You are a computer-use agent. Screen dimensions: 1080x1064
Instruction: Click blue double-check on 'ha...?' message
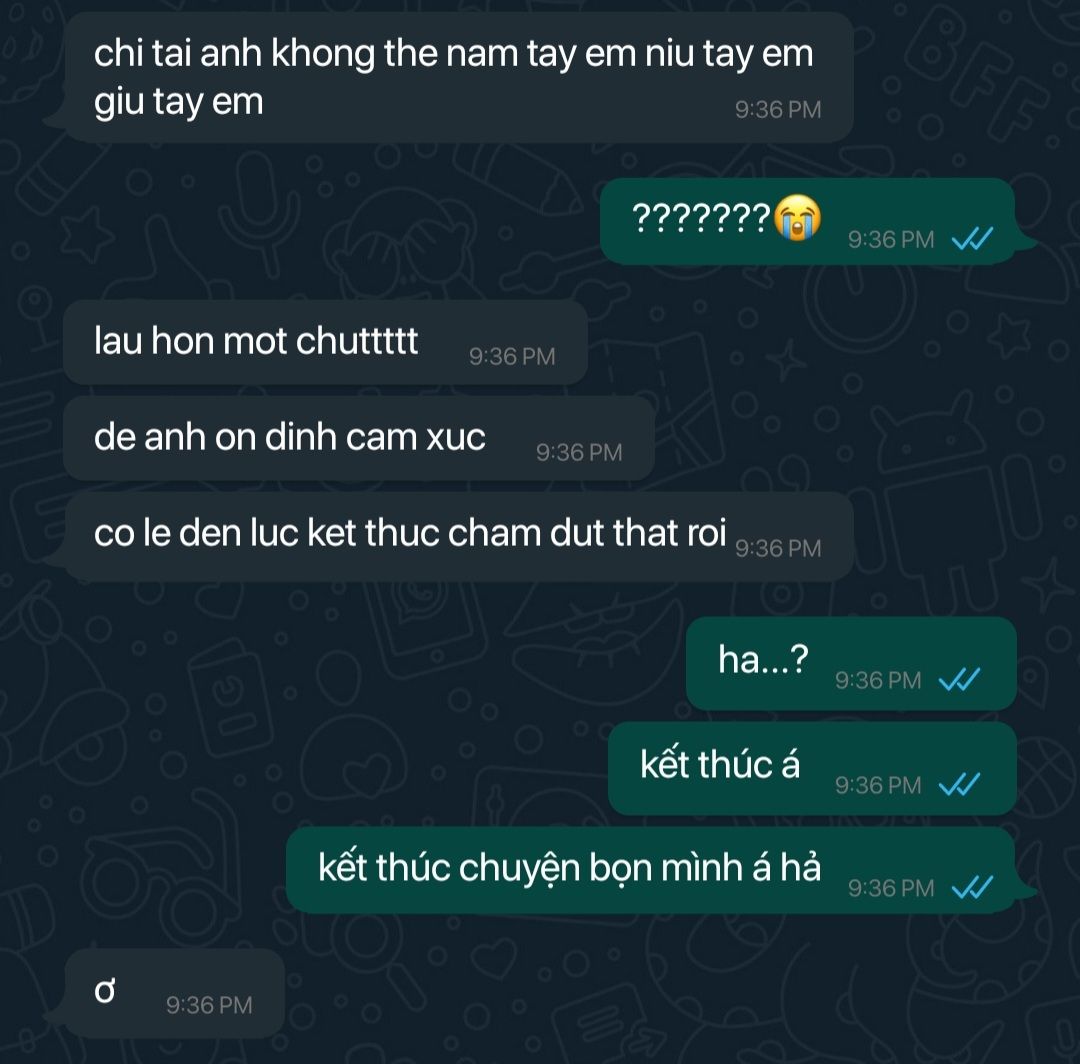959,680
